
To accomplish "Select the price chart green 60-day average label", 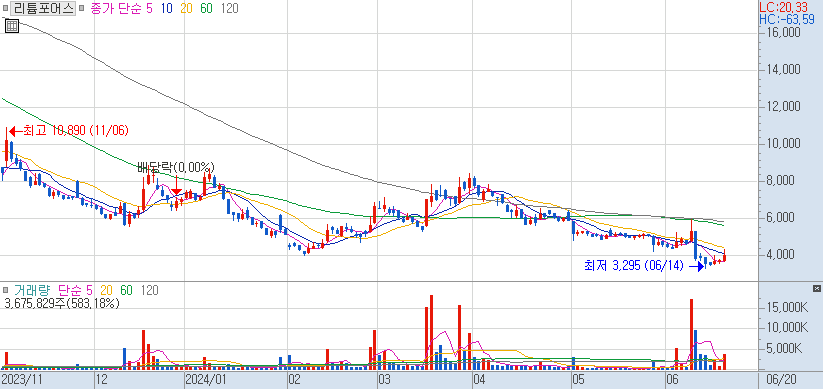I will [x=206, y=8].
